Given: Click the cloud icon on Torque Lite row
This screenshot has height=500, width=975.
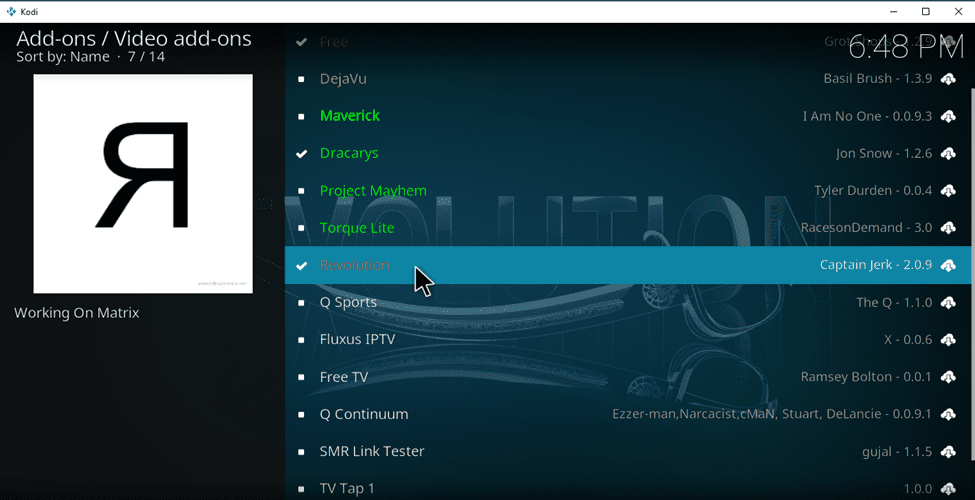Looking at the screenshot, I should 948,228.
